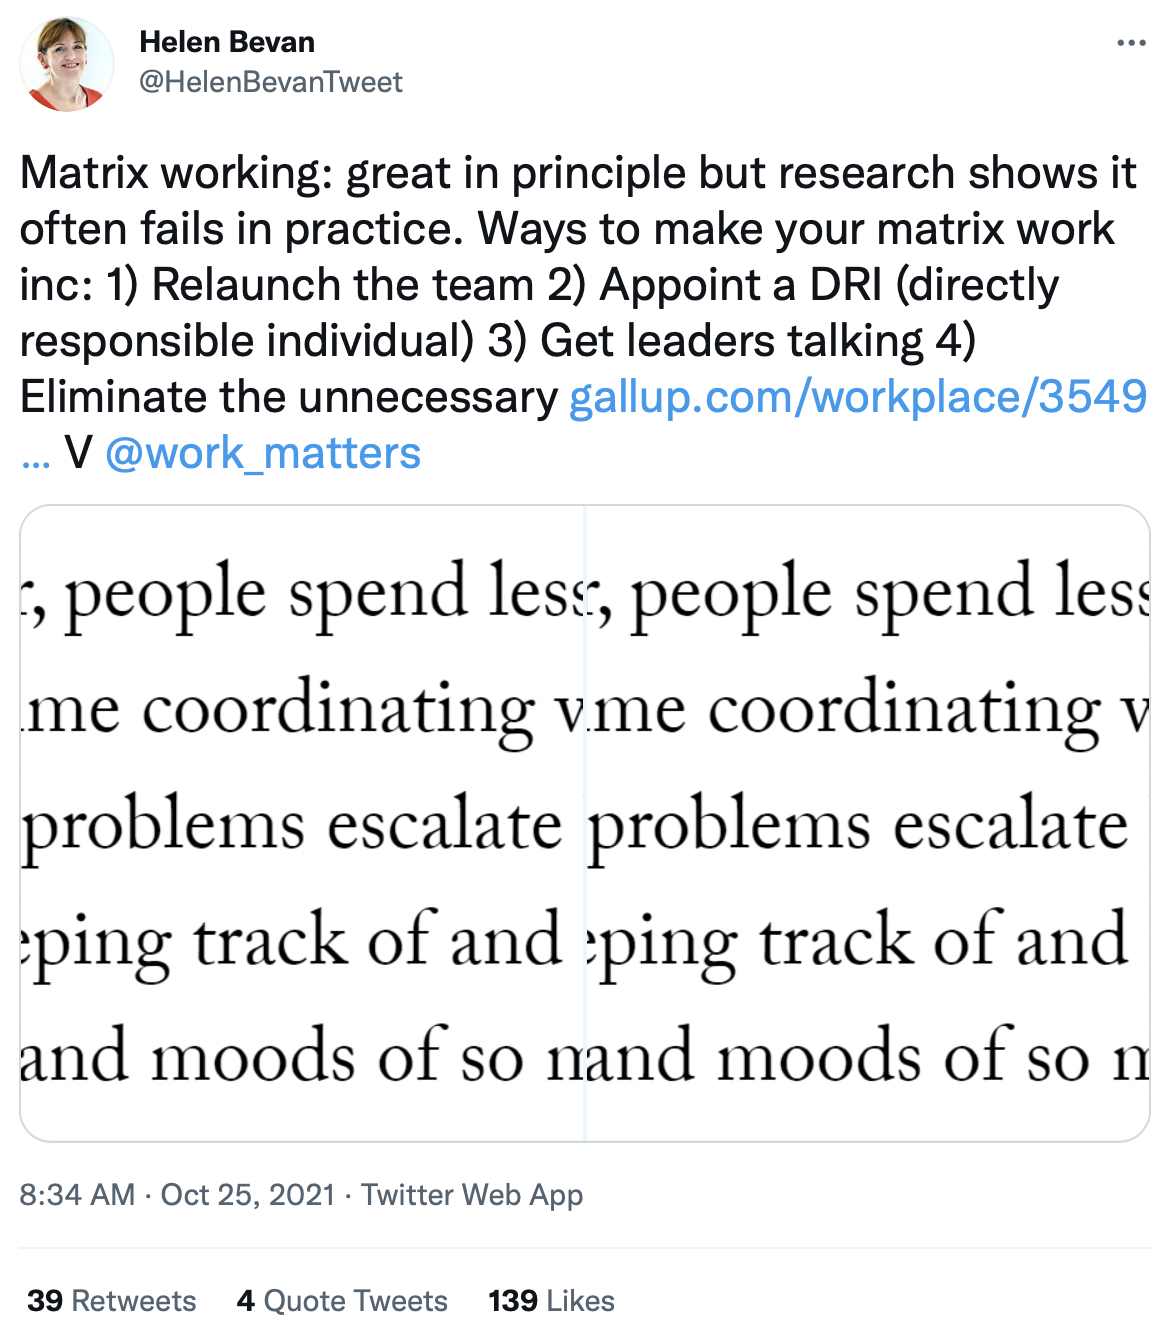
Task: Open the Twitter Web App source link
Action: click(x=472, y=1194)
